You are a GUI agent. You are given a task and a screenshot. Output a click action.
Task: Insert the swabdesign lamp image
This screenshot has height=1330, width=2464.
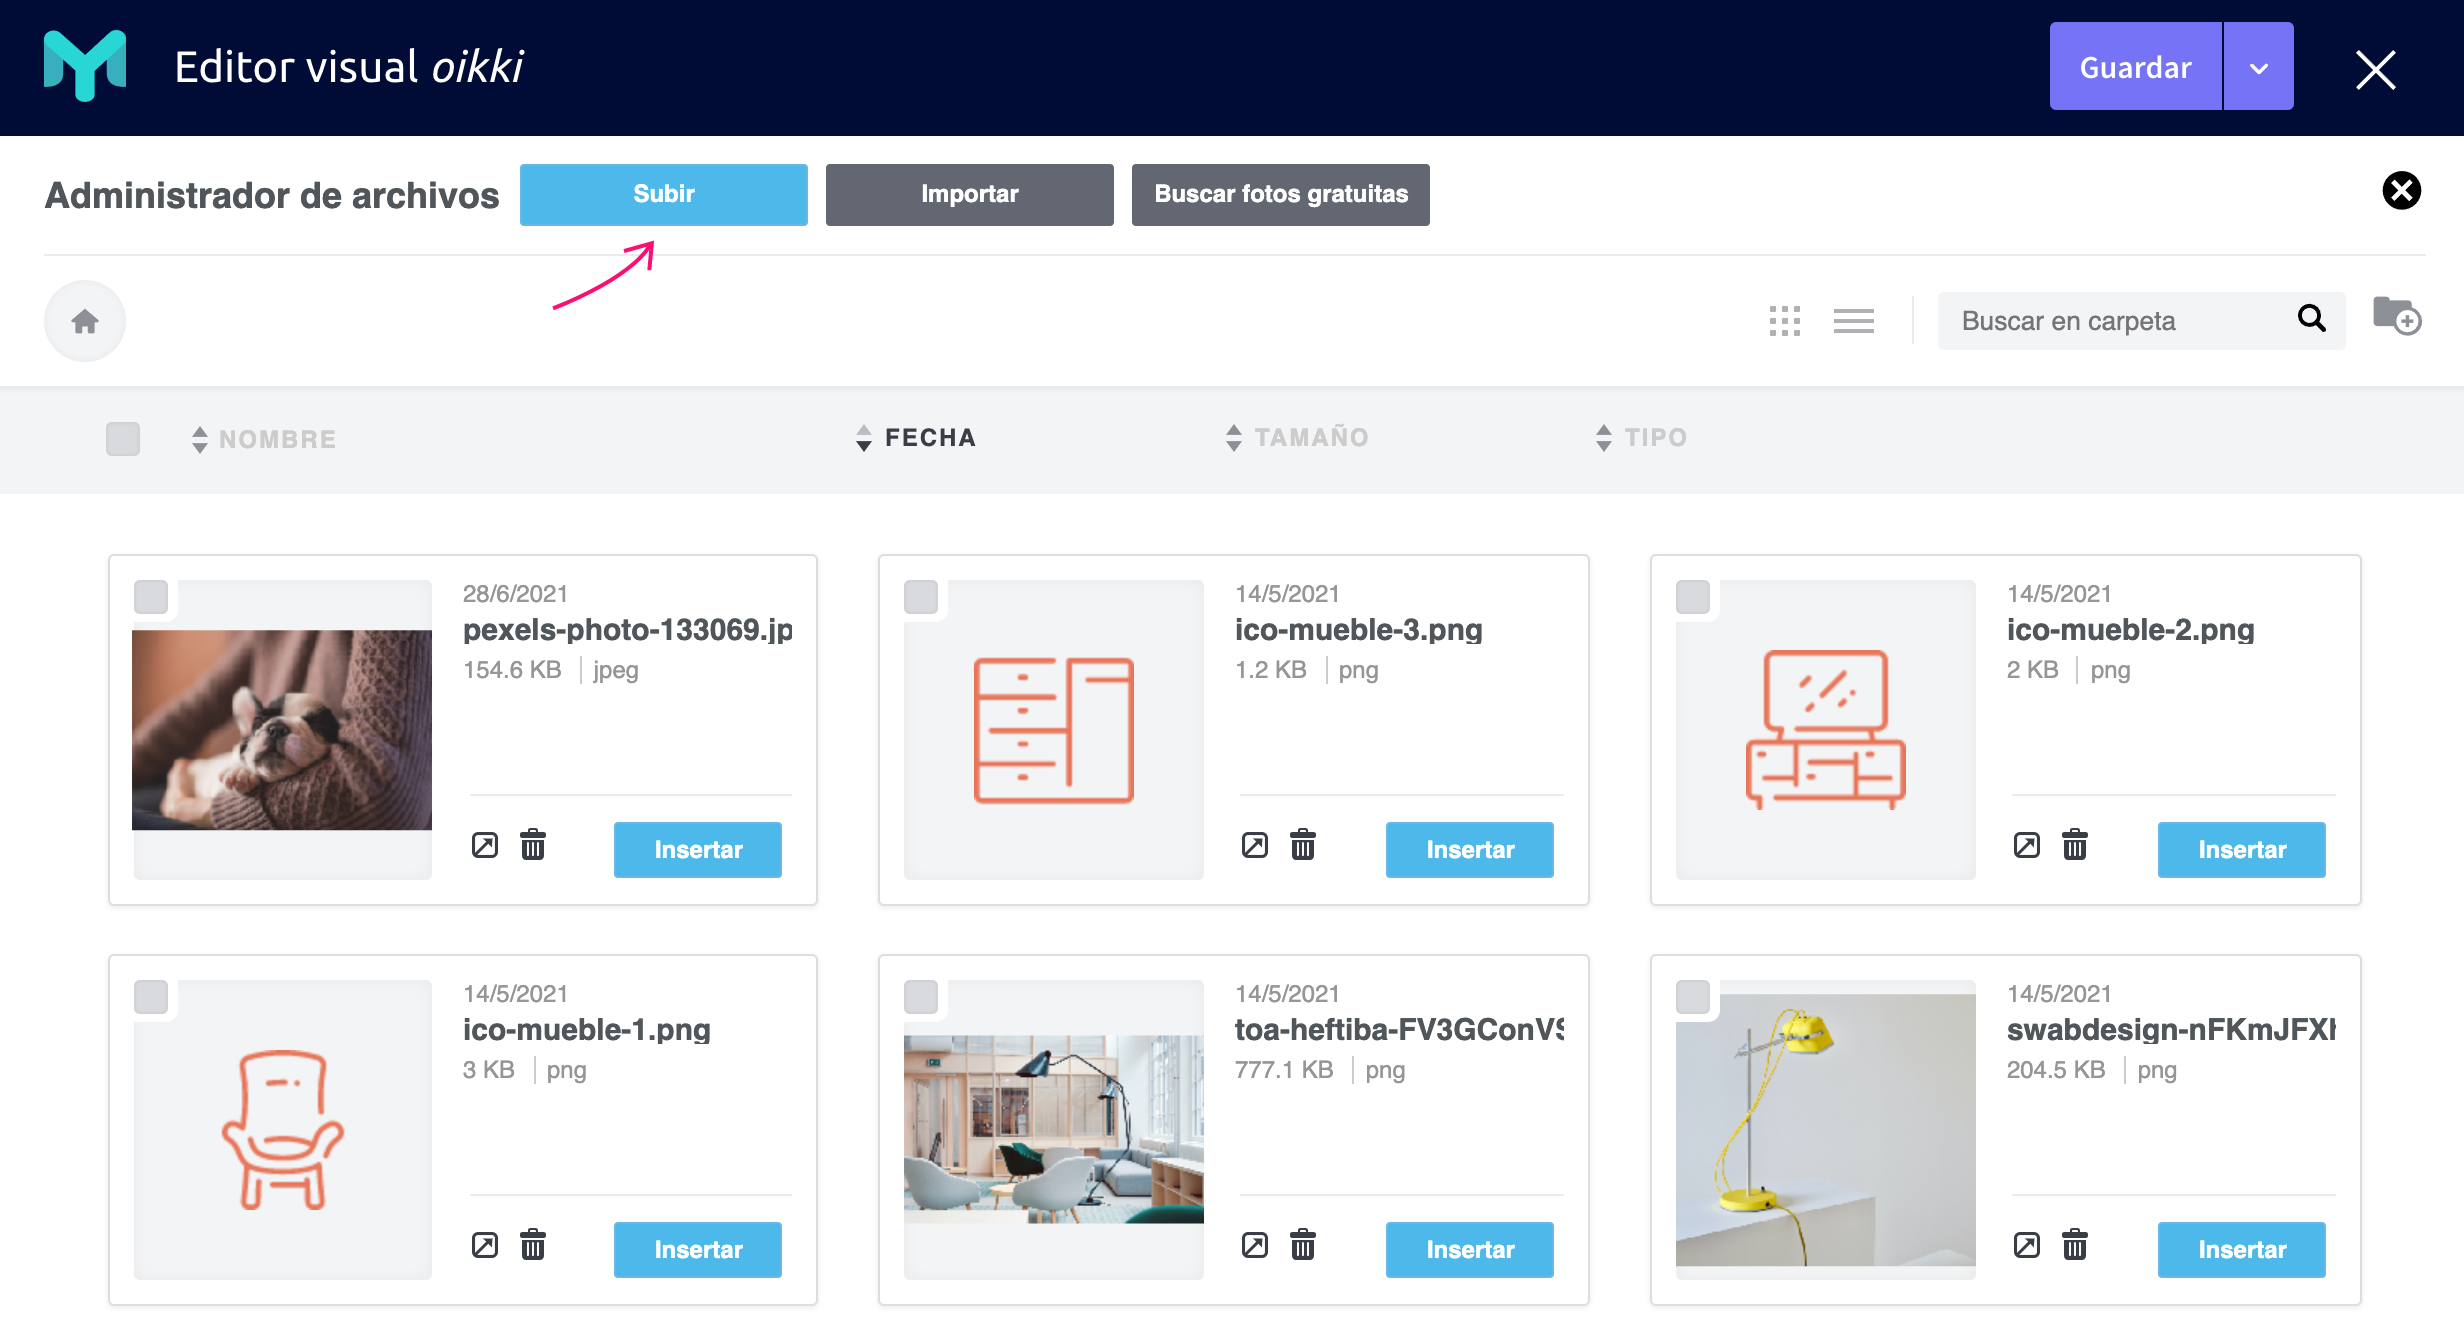(x=2241, y=1249)
